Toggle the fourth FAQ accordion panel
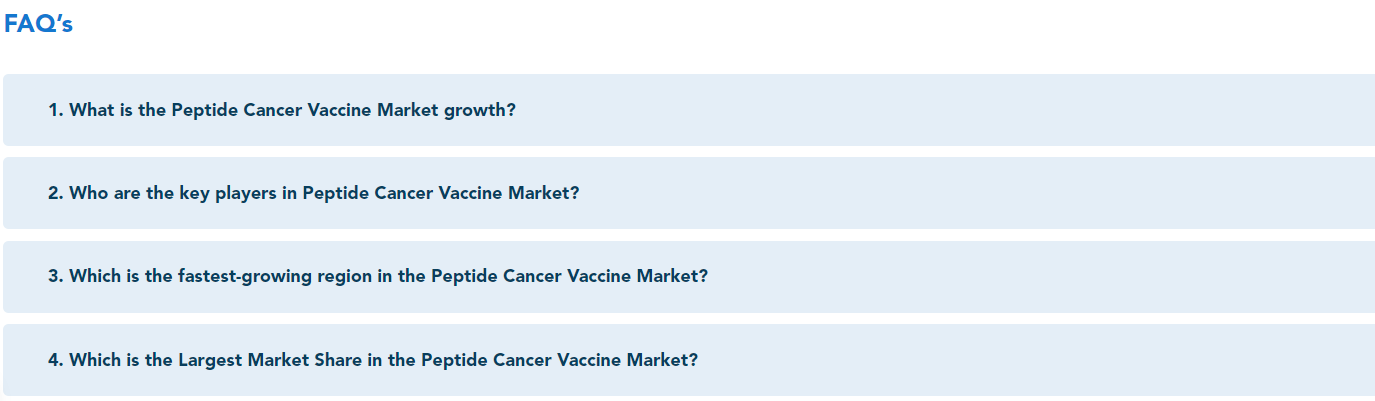 [x=689, y=360]
